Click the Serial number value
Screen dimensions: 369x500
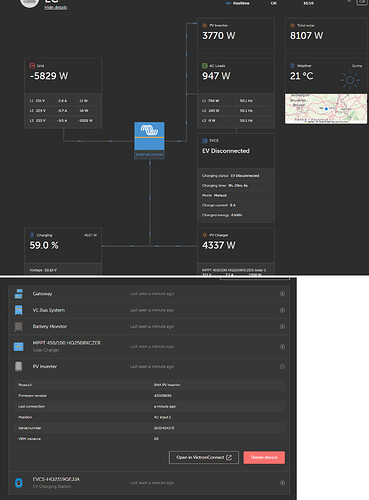coord(164,428)
